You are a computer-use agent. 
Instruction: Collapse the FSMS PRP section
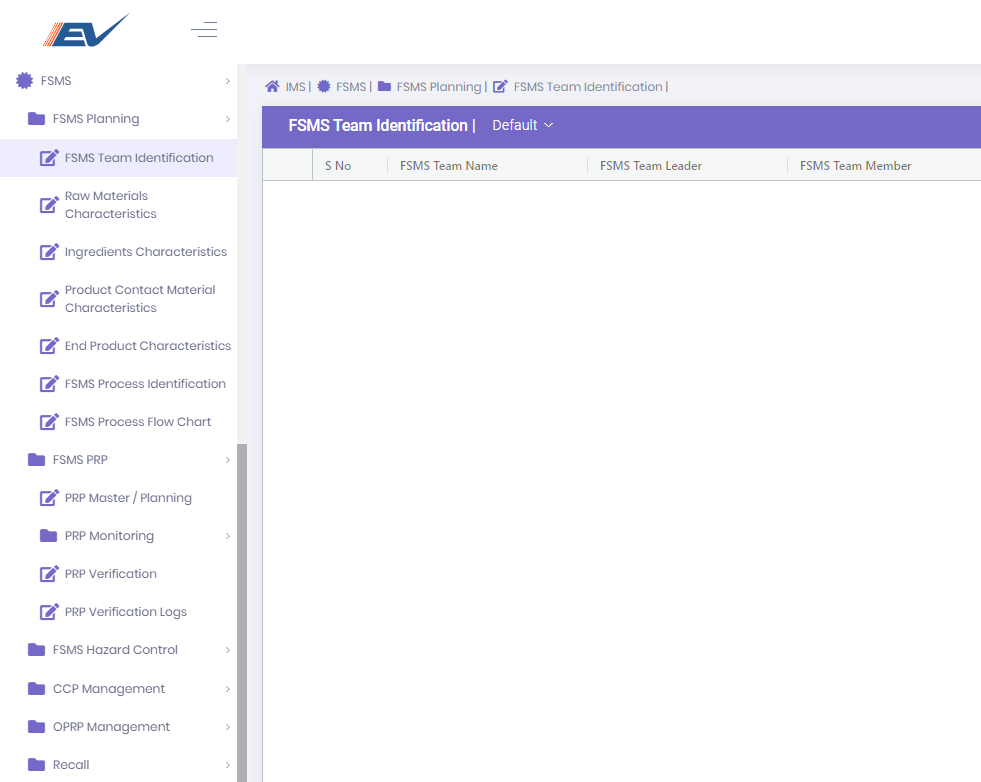coord(227,460)
